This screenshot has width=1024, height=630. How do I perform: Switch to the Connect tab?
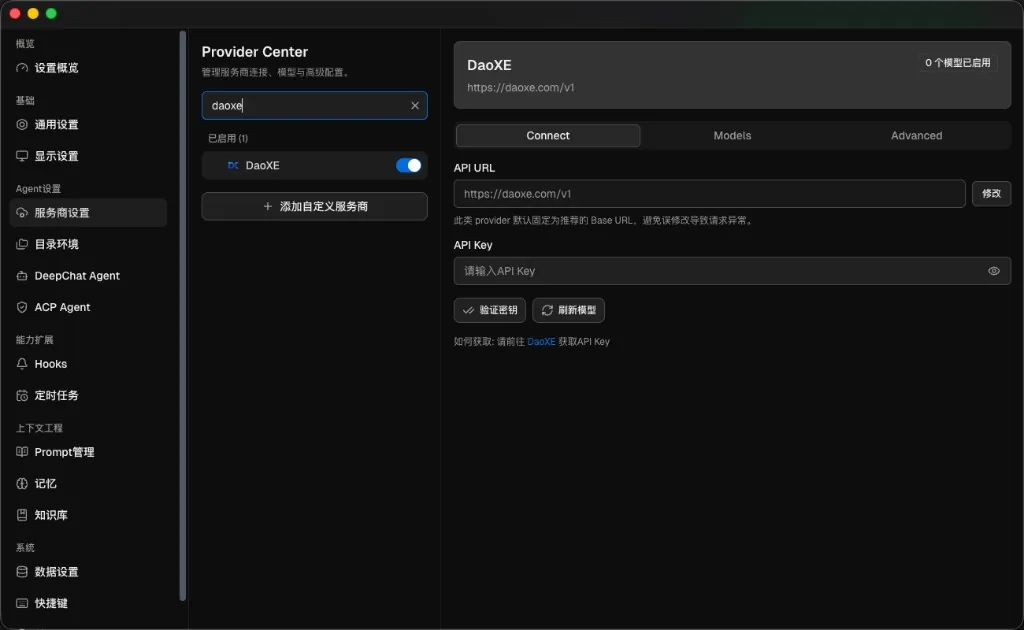tap(548, 136)
